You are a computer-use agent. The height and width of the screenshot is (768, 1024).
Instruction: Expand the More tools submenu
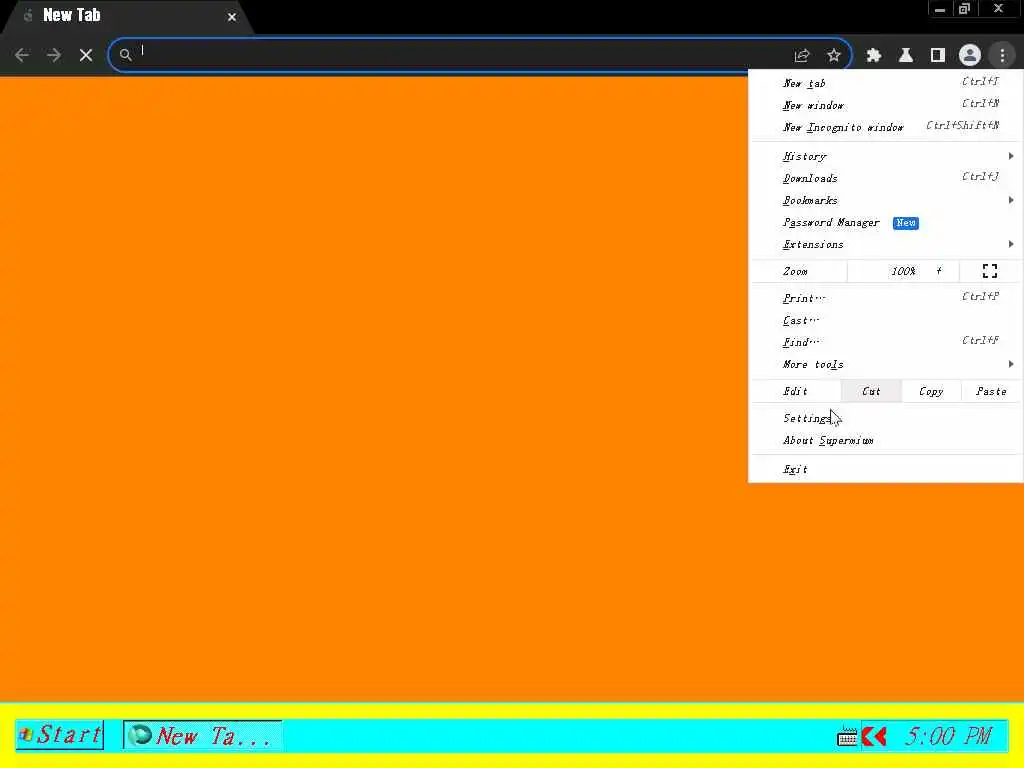886,364
